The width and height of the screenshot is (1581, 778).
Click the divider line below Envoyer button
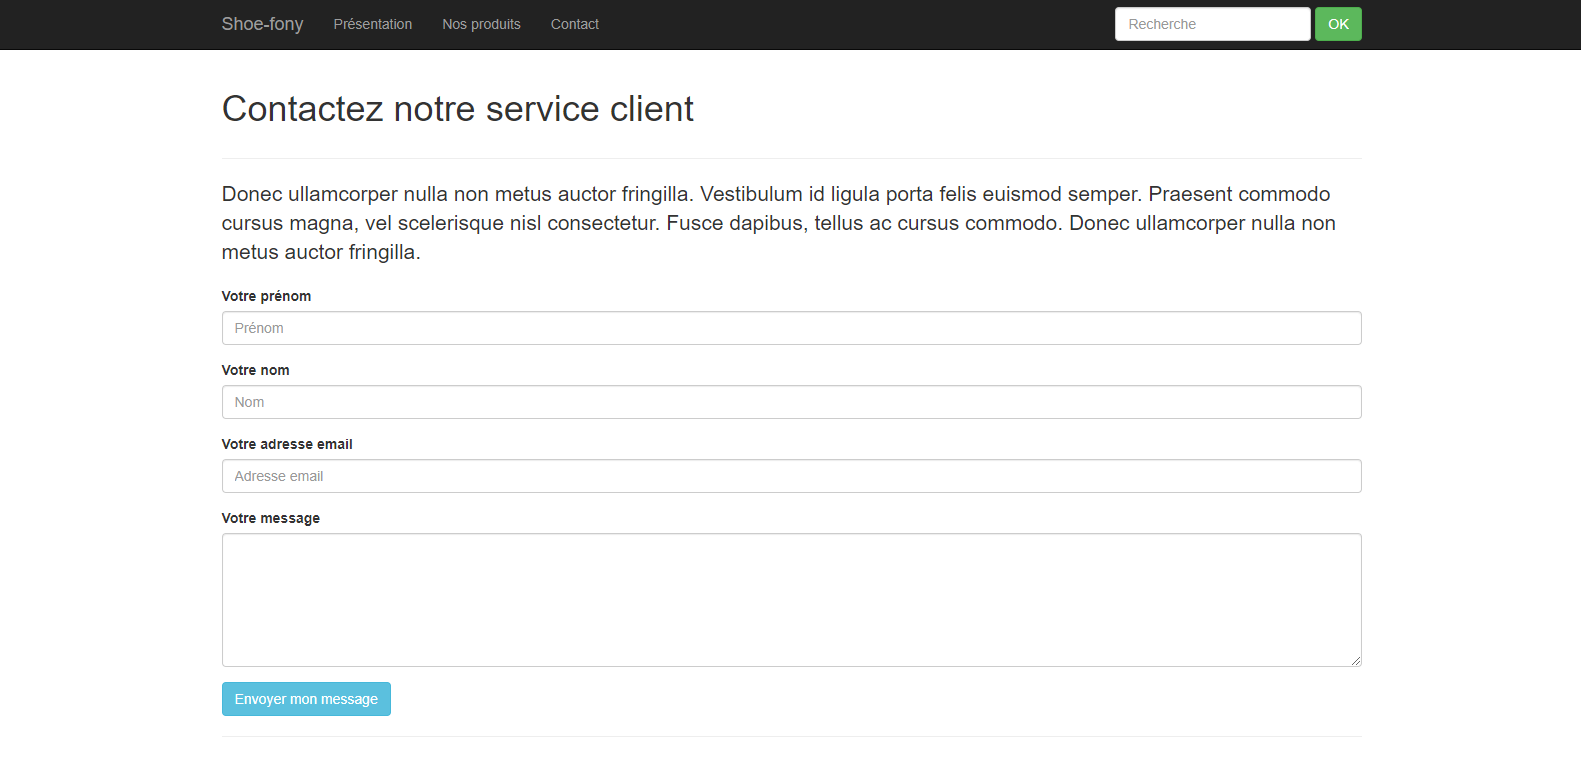coord(790,736)
